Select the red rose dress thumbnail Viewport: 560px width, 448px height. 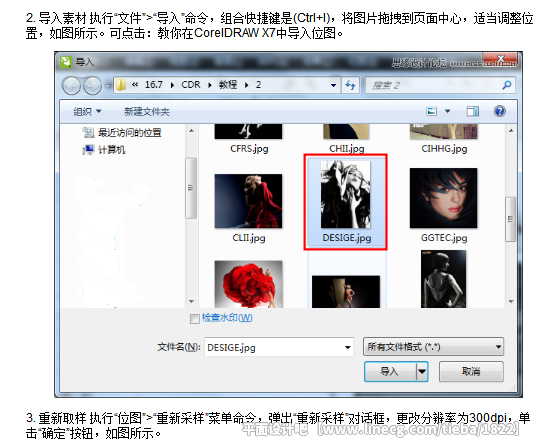pyautogui.click(x=249, y=284)
